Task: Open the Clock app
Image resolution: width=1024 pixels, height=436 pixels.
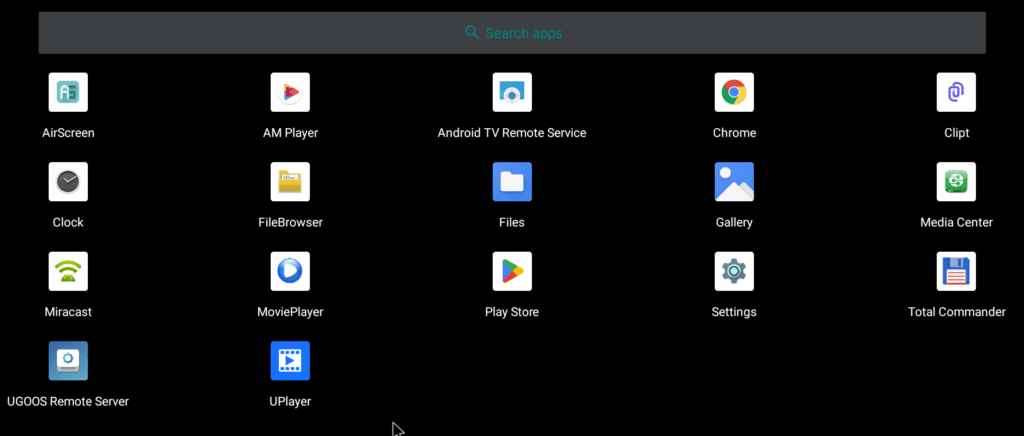Action: tap(68, 182)
